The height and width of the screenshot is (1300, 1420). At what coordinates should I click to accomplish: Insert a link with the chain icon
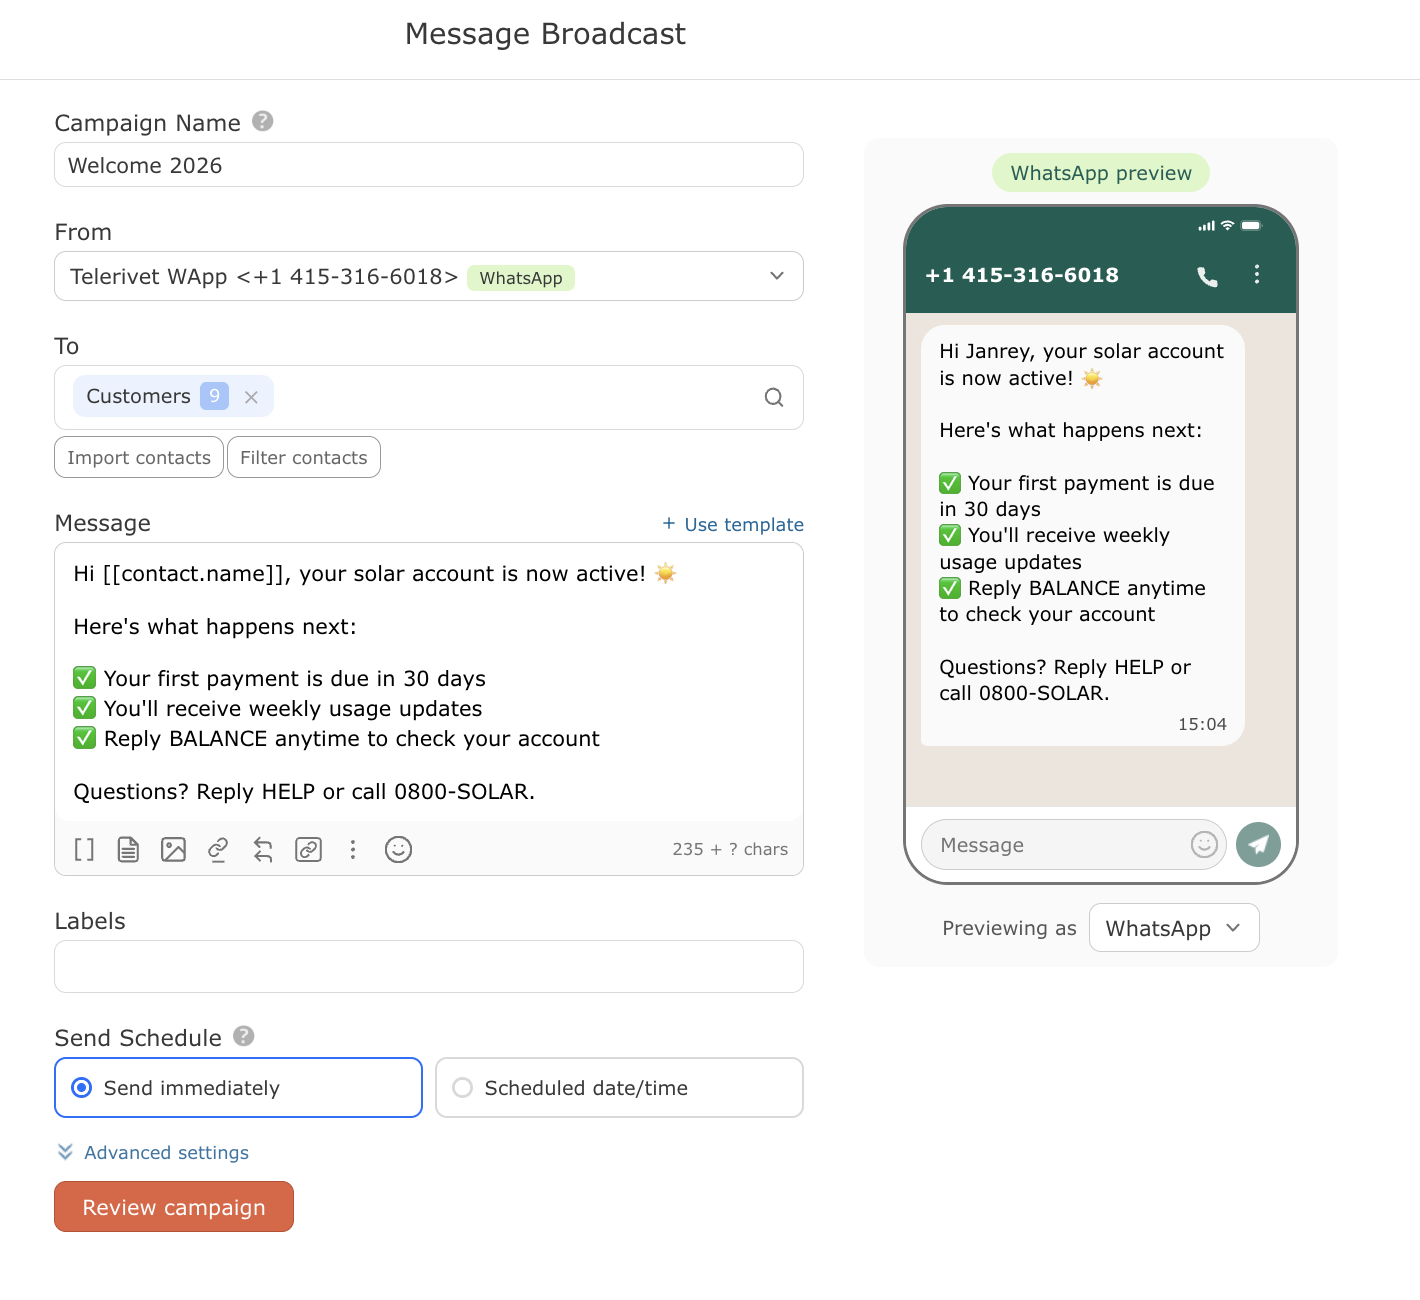(218, 849)
